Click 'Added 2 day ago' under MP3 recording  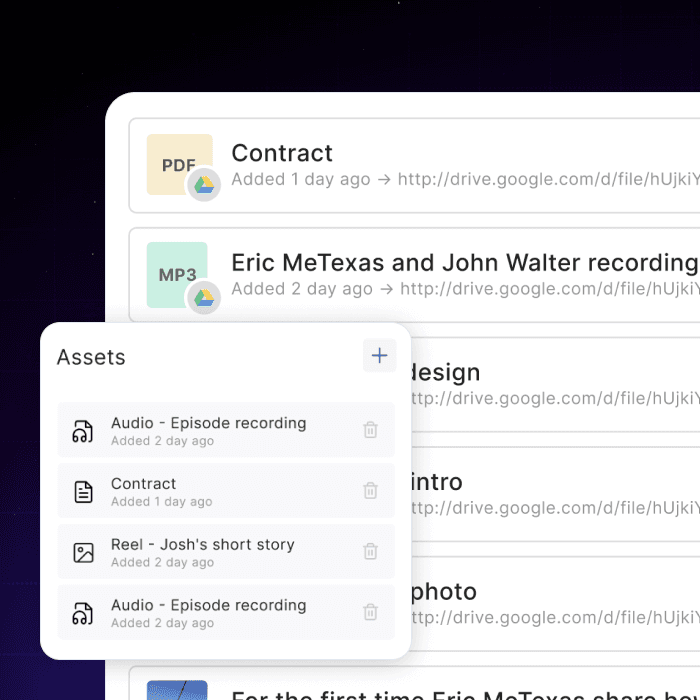pyautogui.click(x=302, y=289)
